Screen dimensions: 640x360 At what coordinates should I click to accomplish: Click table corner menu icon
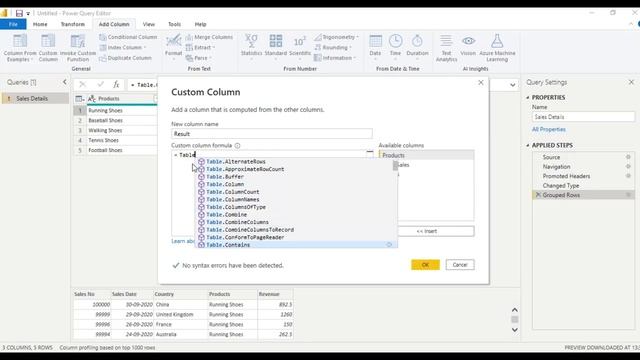pos(80,99)
